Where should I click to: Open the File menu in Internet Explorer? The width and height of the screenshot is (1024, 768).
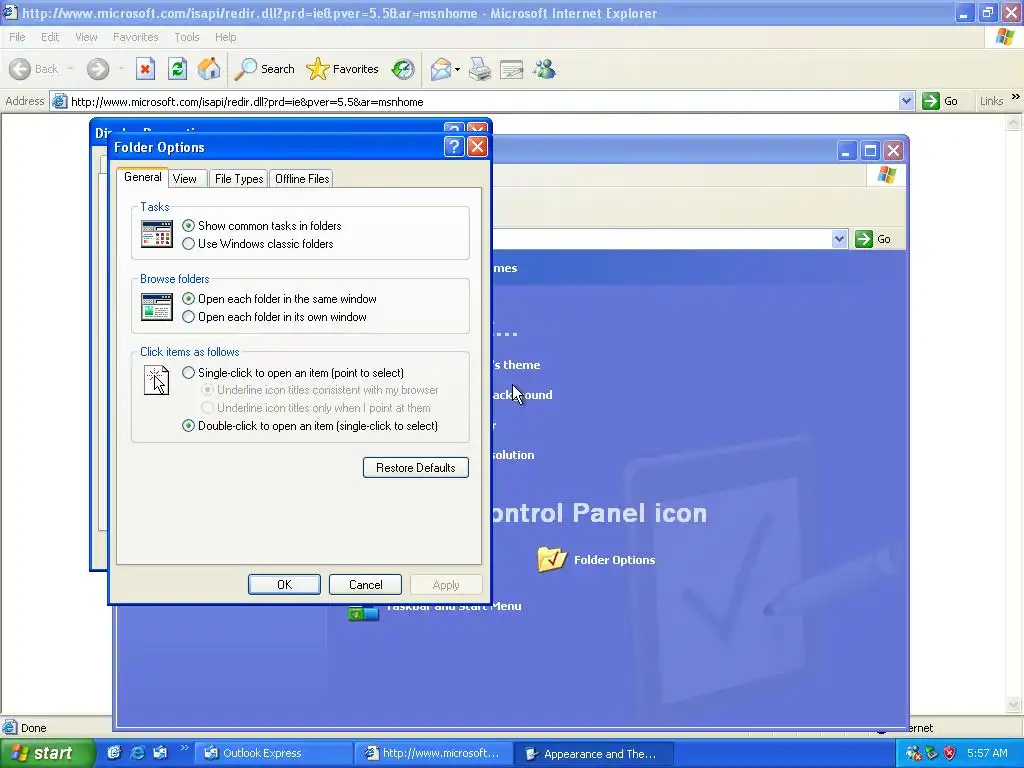tap(17, 37)
